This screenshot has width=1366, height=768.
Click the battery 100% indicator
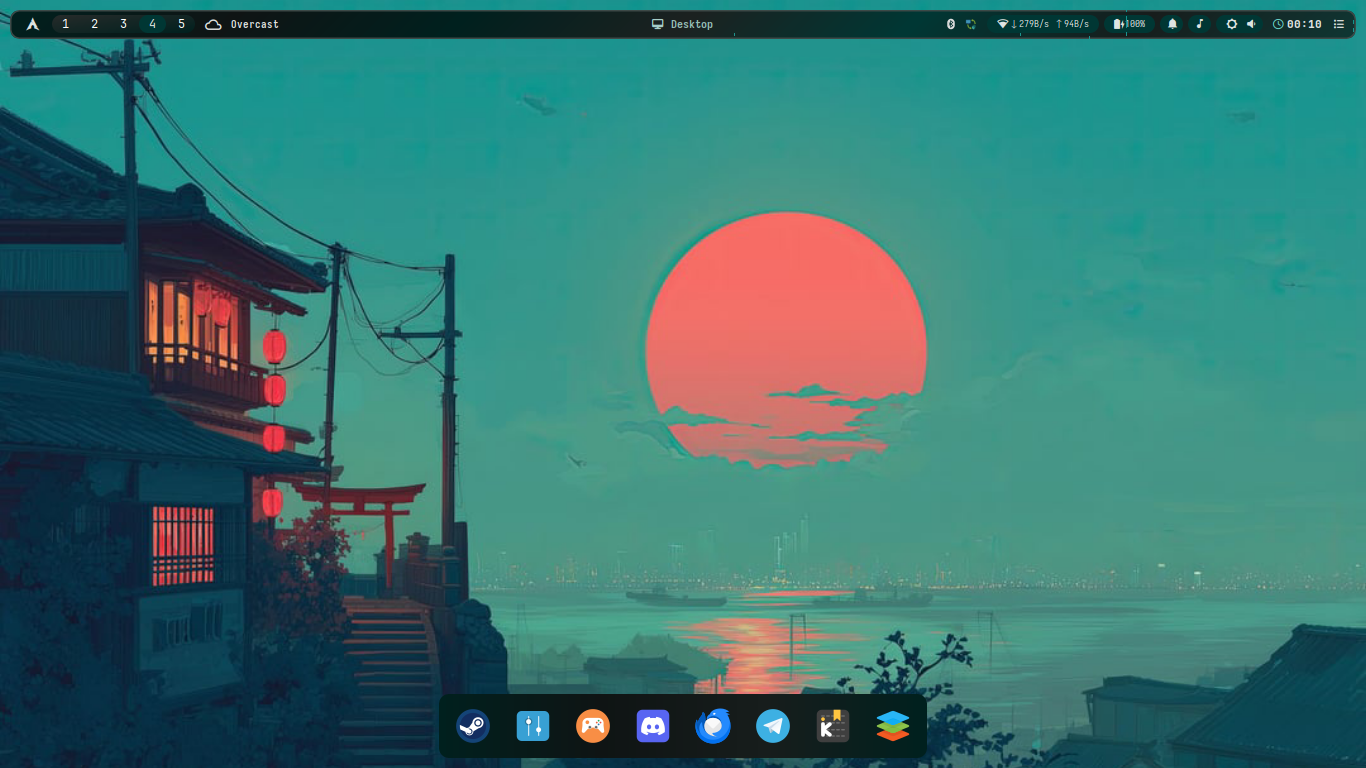click(1130, 24)
